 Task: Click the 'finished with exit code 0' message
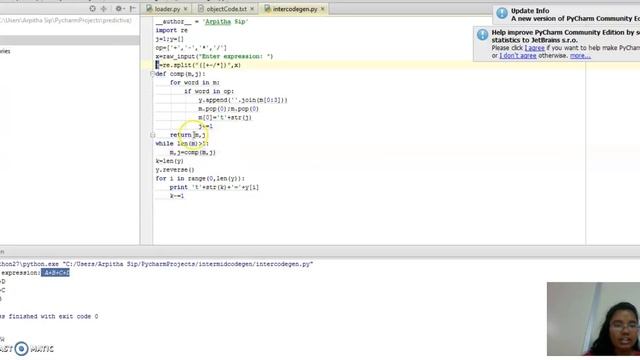pos(49,316)
